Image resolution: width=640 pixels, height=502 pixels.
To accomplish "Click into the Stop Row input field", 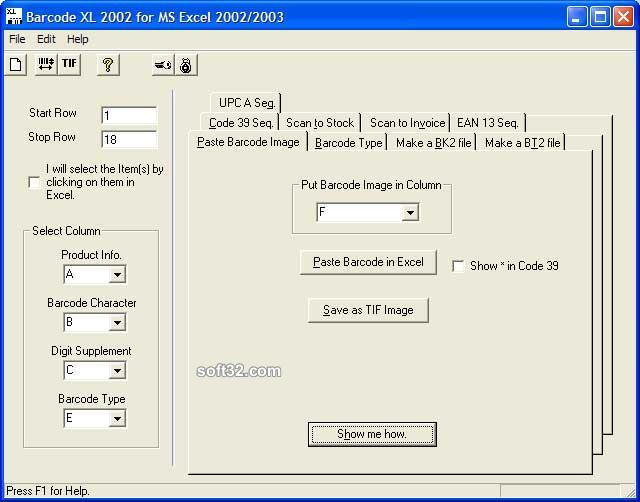I will [129, 140].
